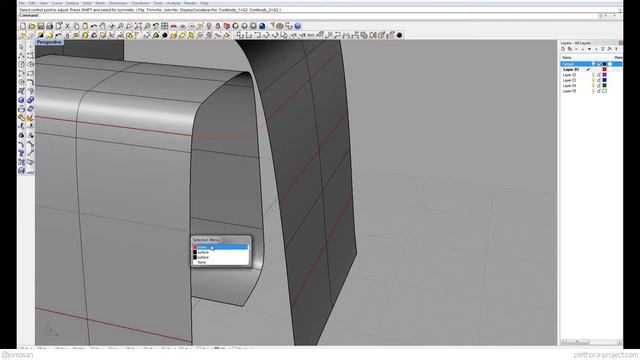This screenshot has height=360, width=640.
Task: Select the Pan hand tool
Action: click(103, 26)
